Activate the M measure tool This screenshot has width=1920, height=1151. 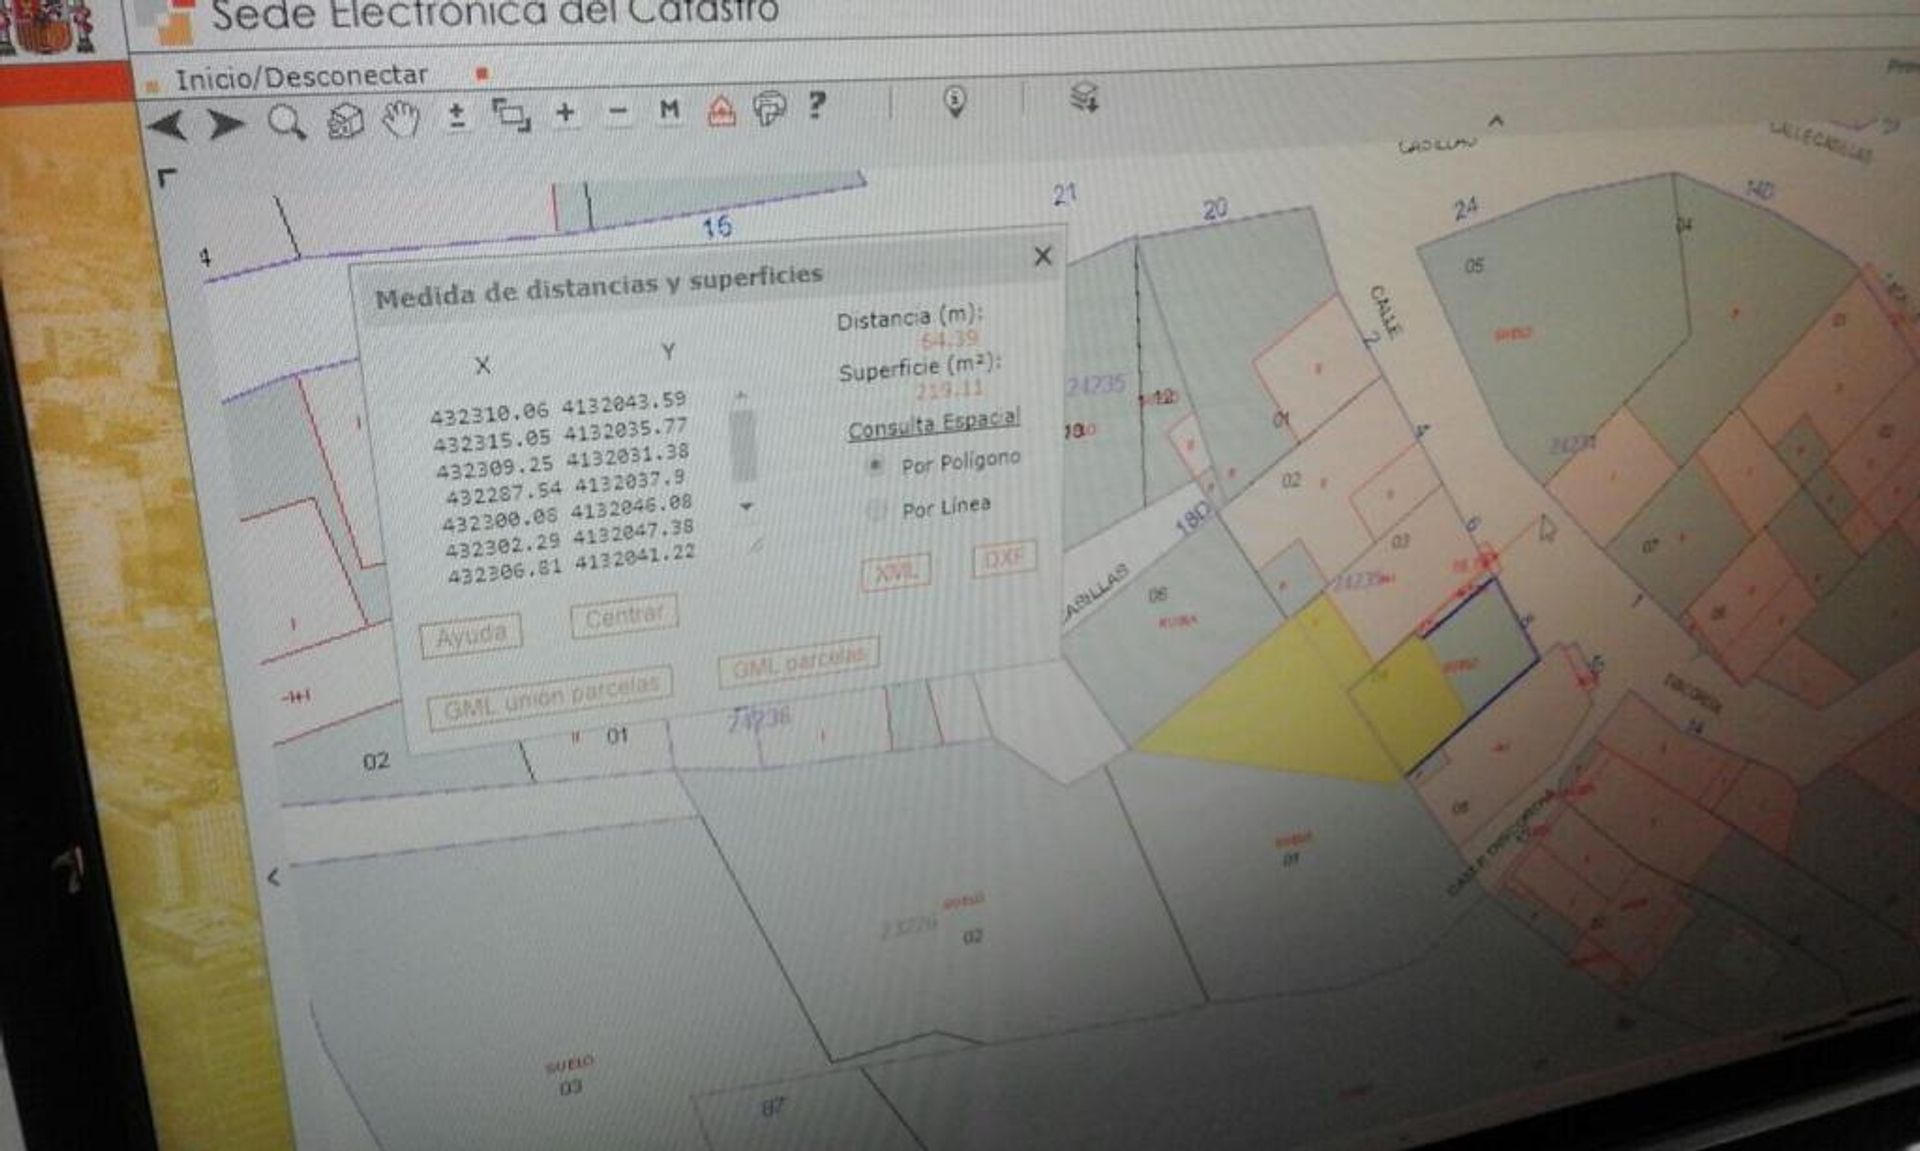tap(669, 109)
